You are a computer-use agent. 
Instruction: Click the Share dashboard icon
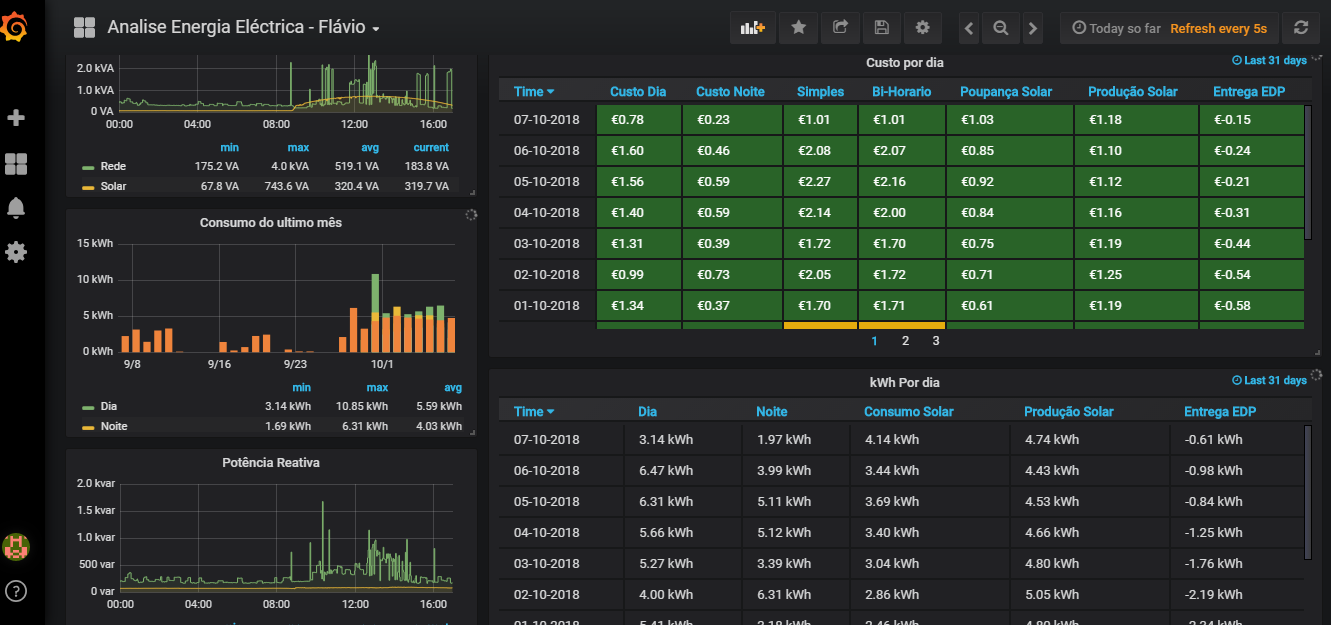coord(840,28)
